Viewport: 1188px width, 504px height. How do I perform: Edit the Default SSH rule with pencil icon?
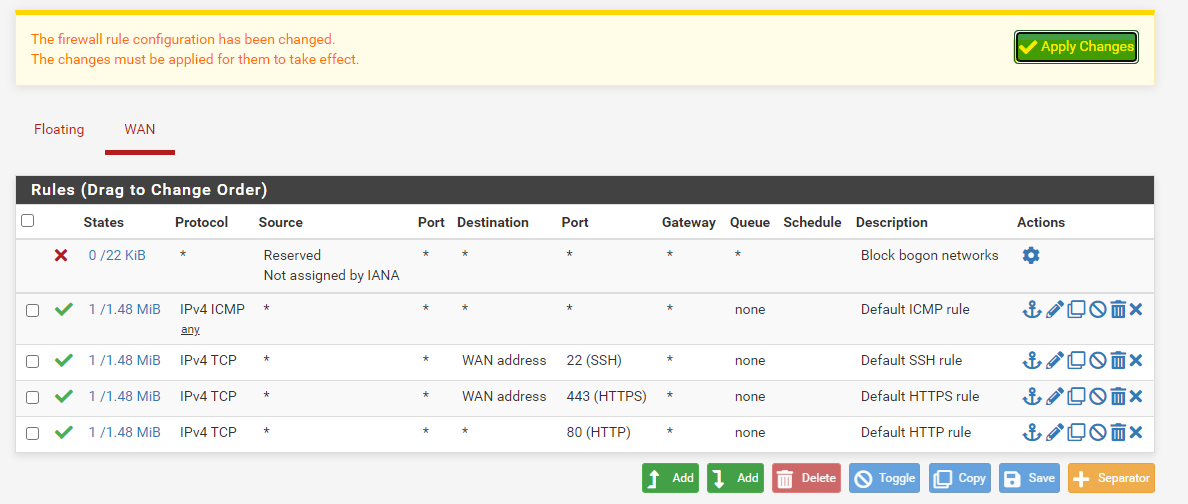click(x=1054, y=361)
